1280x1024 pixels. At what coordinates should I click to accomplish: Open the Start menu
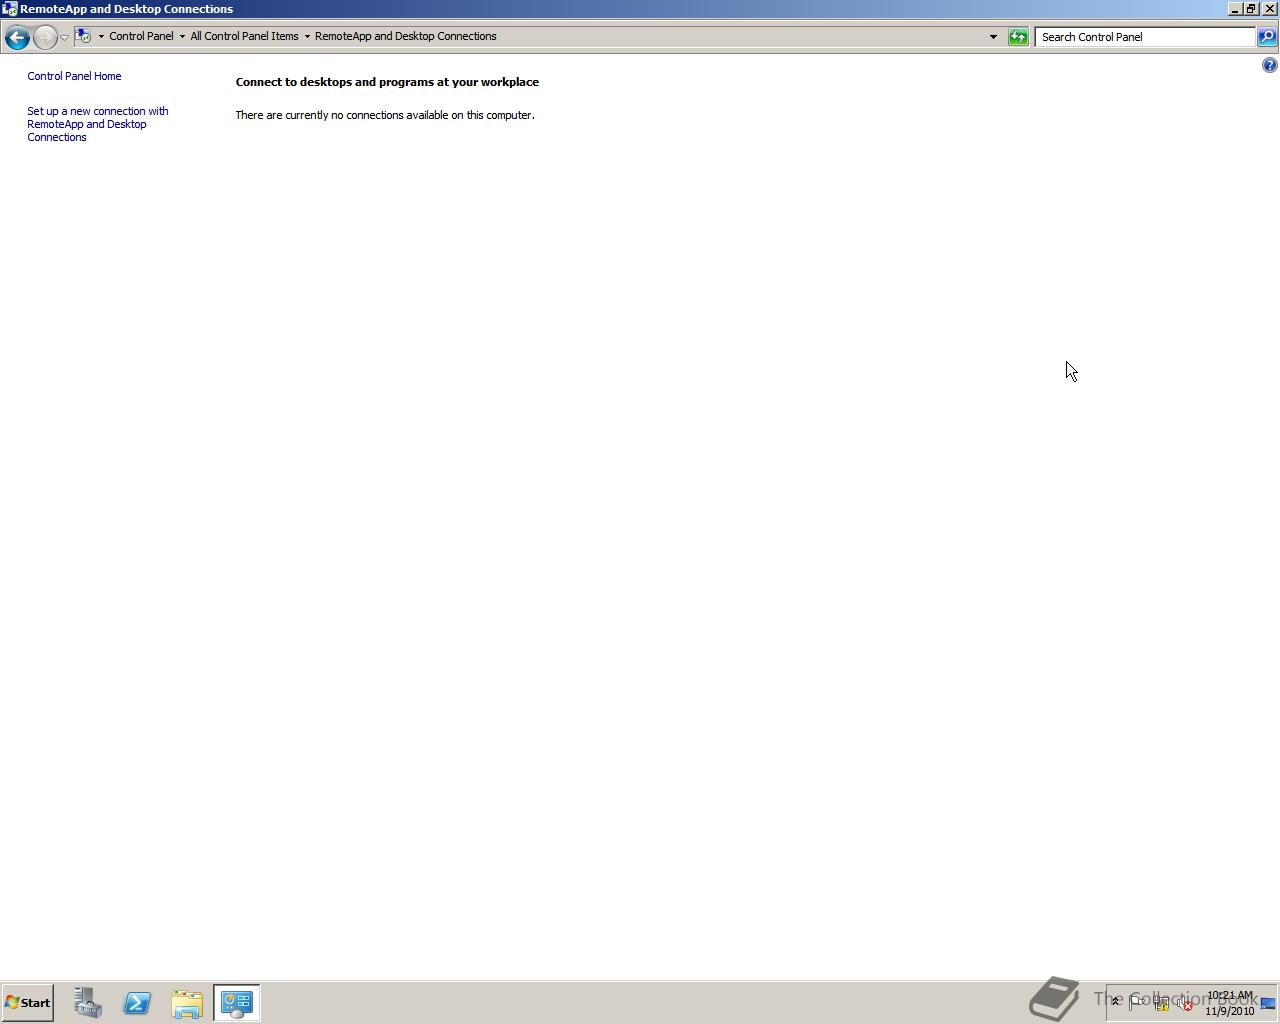[x=27, y=1002]
